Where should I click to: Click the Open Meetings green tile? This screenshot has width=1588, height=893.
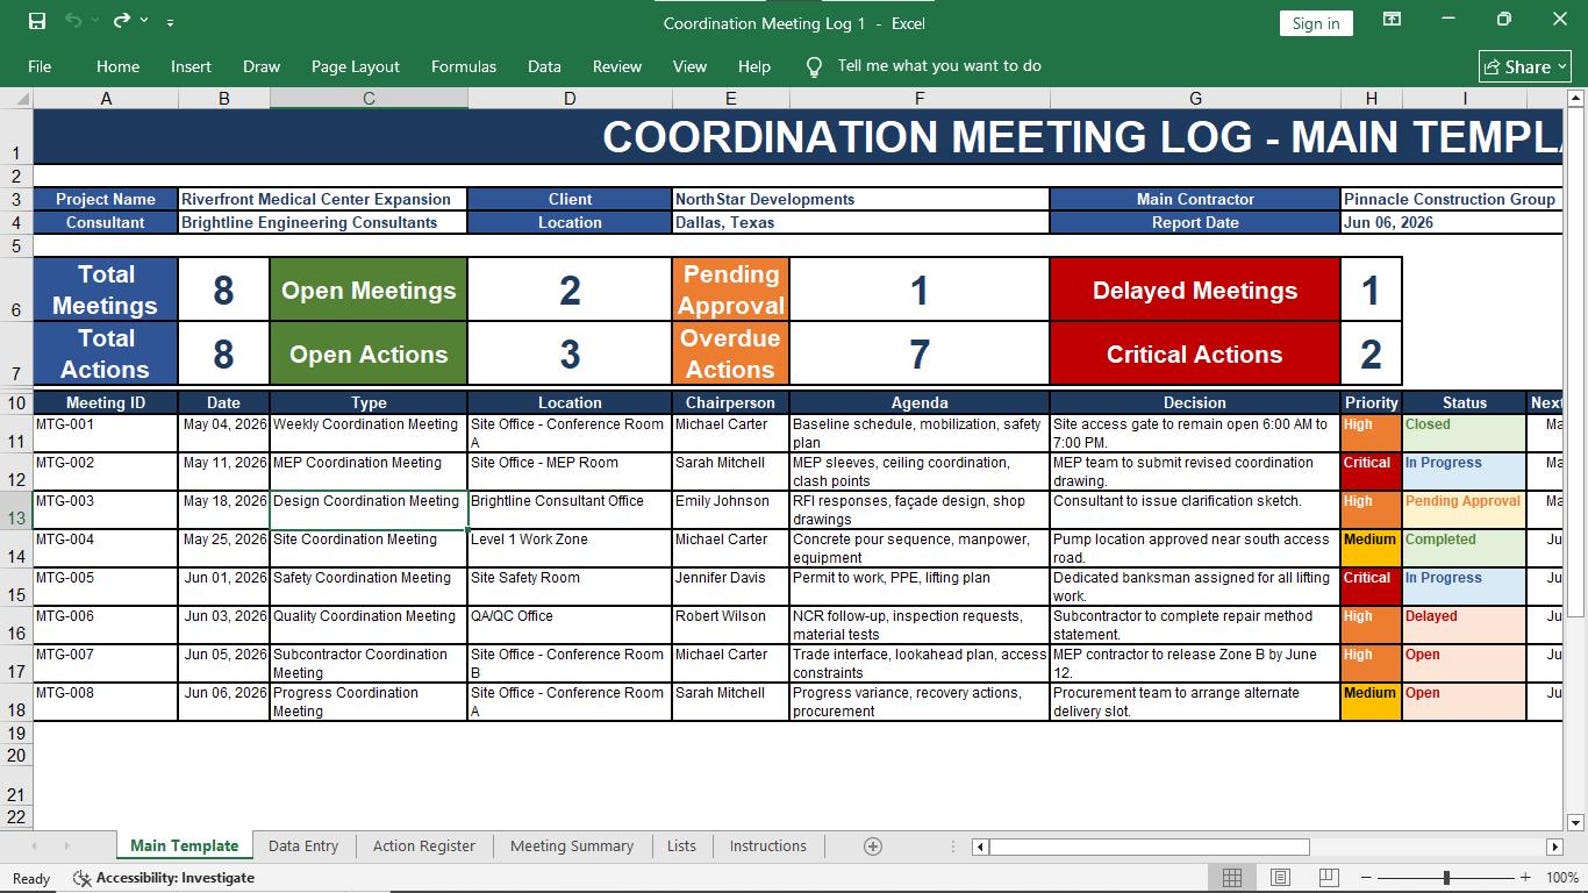(x=368, y=290)
